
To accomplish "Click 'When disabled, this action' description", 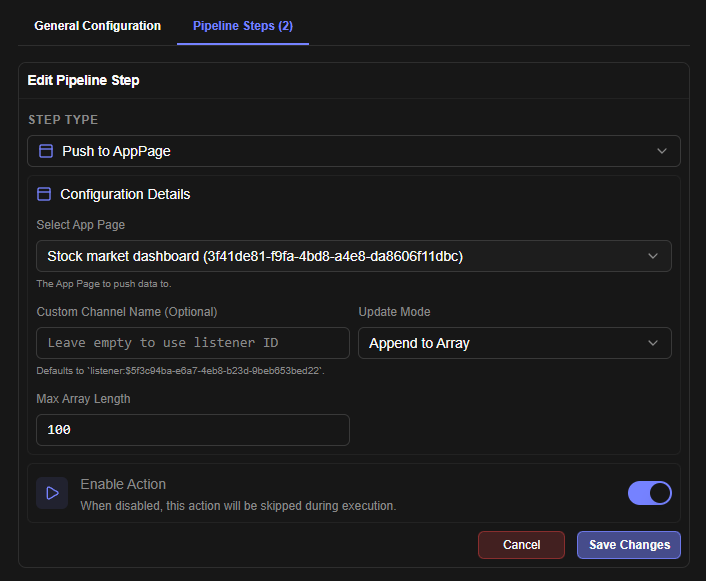I will click(238, 506).
